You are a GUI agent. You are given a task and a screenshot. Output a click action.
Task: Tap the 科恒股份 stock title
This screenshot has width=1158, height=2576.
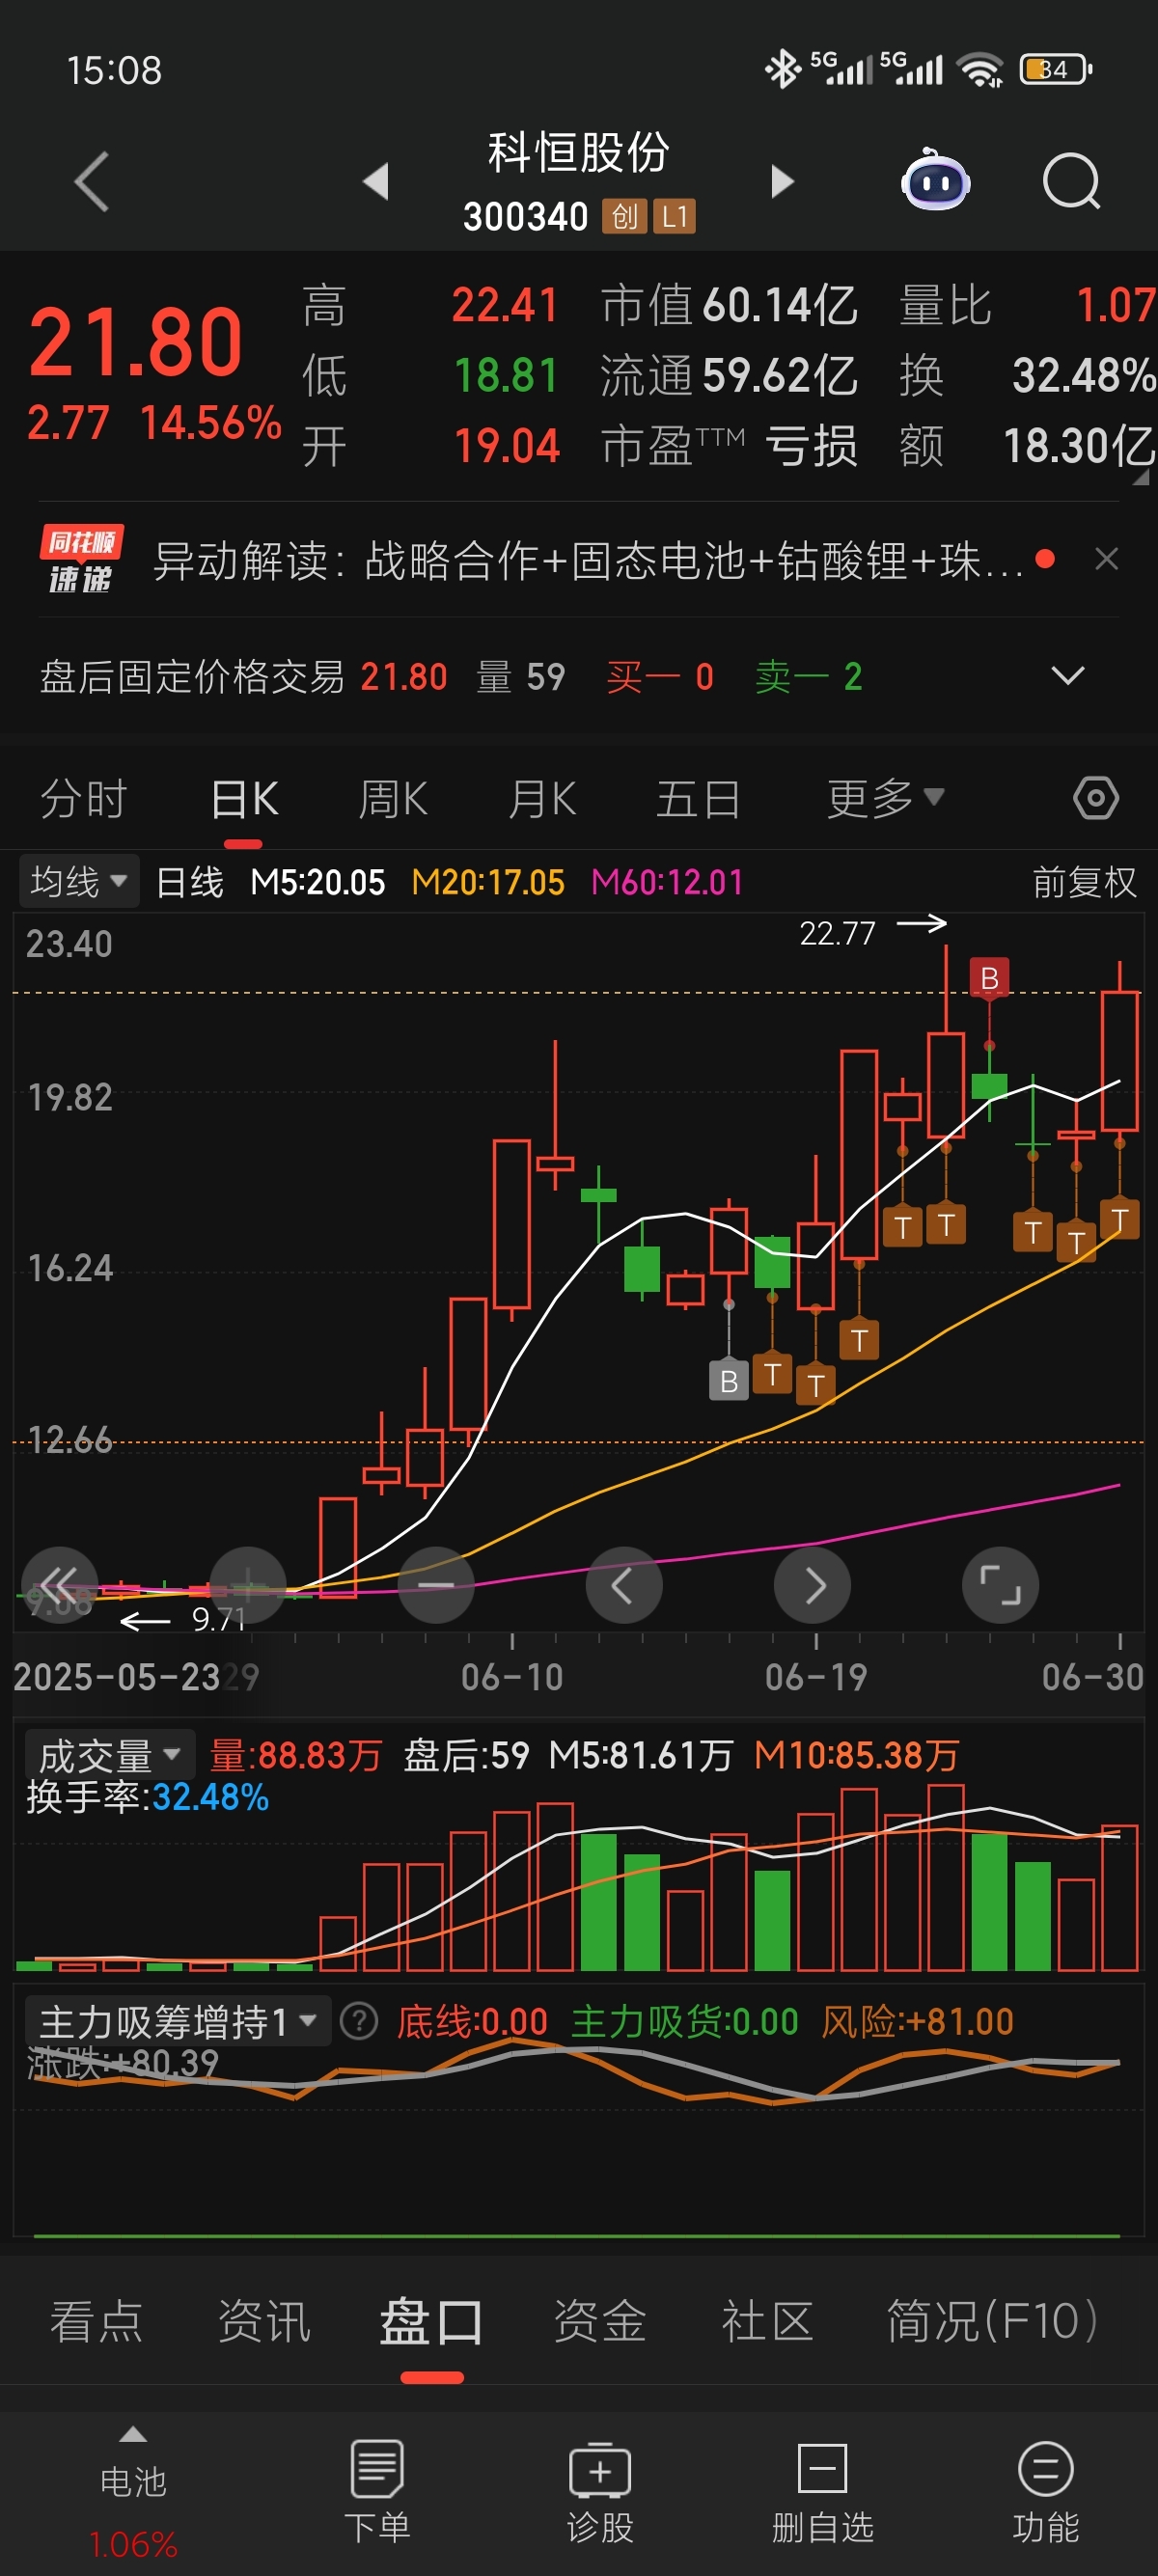579,153
